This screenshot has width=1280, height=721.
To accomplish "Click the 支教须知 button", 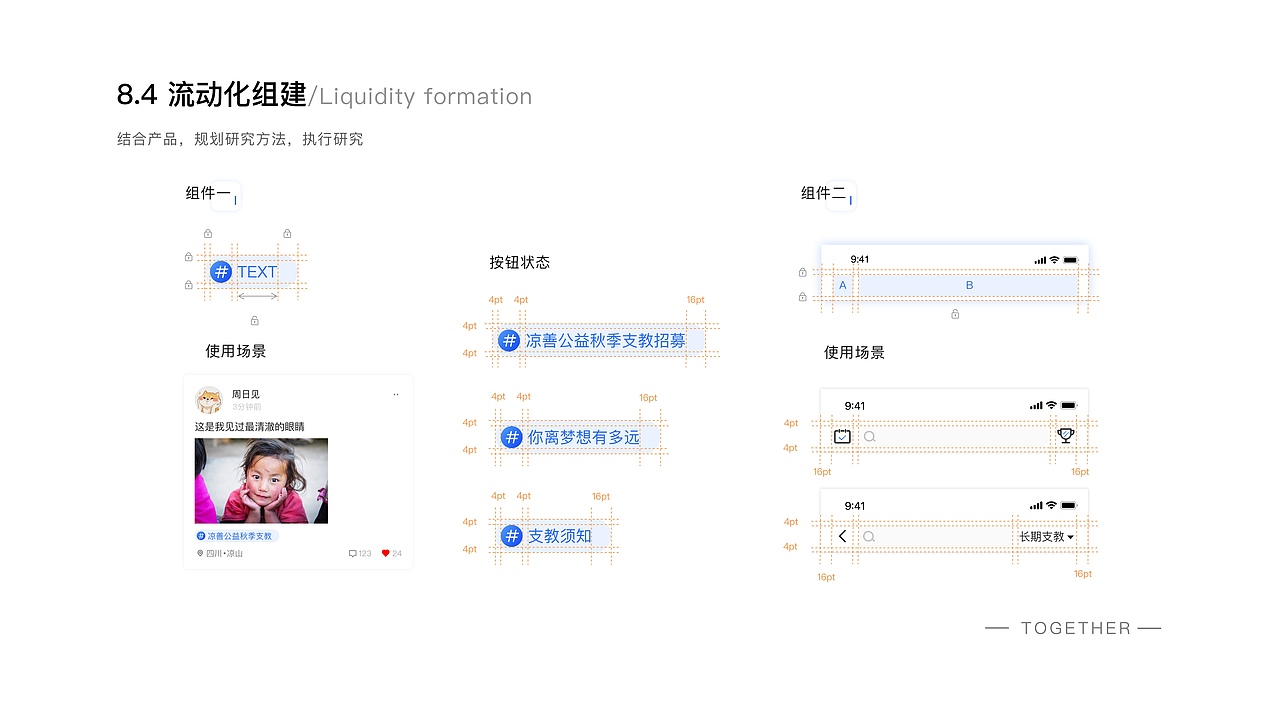I will point(553,535).
